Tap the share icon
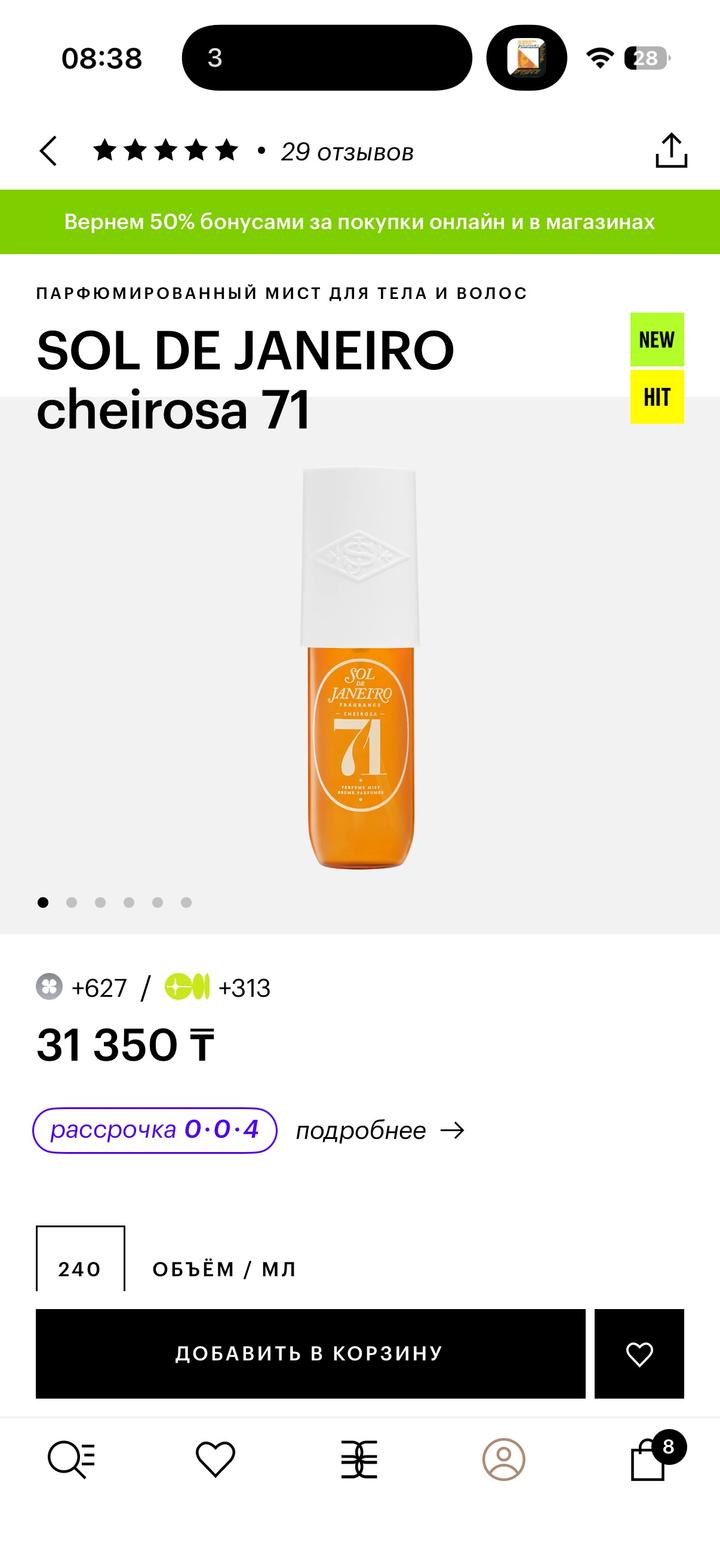Image resolution: width=720 pixels, height=1565 pixels. [x=671, y=151]
